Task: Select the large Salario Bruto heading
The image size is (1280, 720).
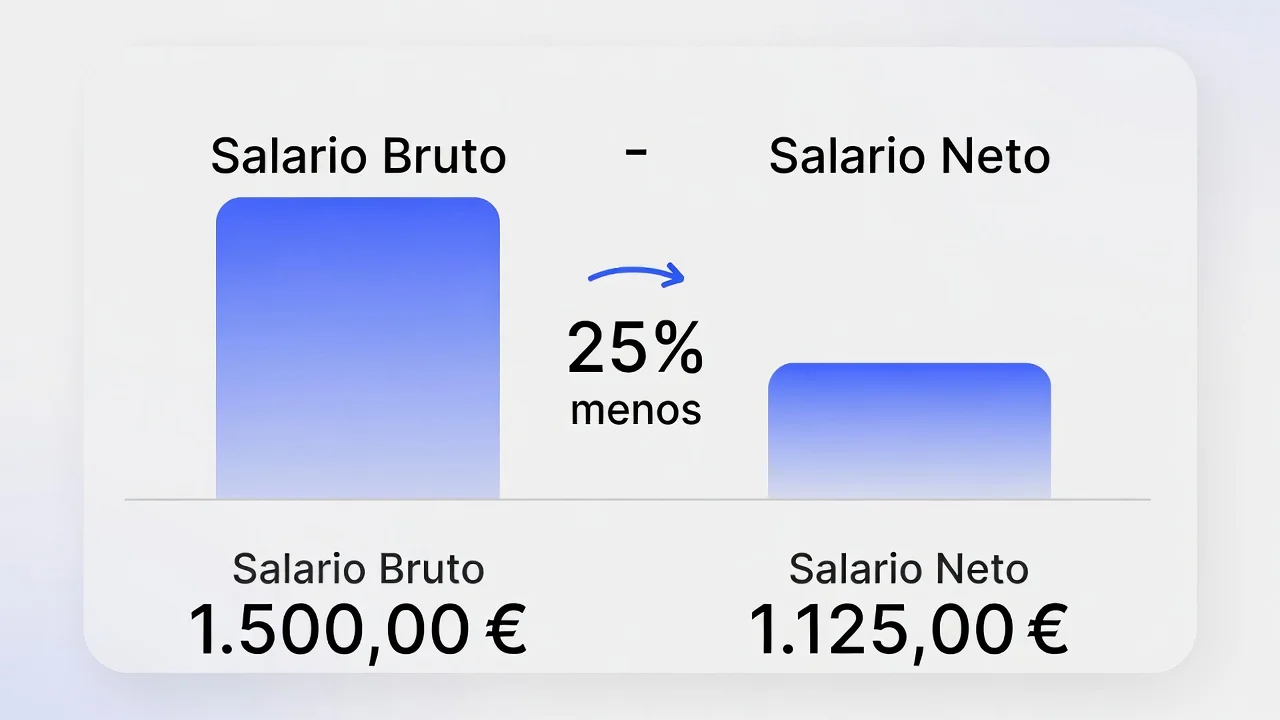Action: click(358, 157)
